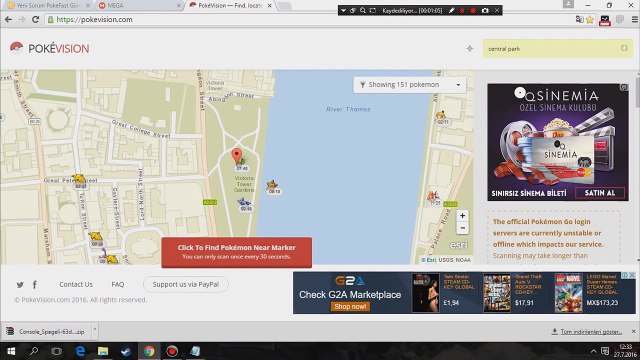Open PokéVision Facebook page
The image size is (640, 360).
[x=35, y=284]
